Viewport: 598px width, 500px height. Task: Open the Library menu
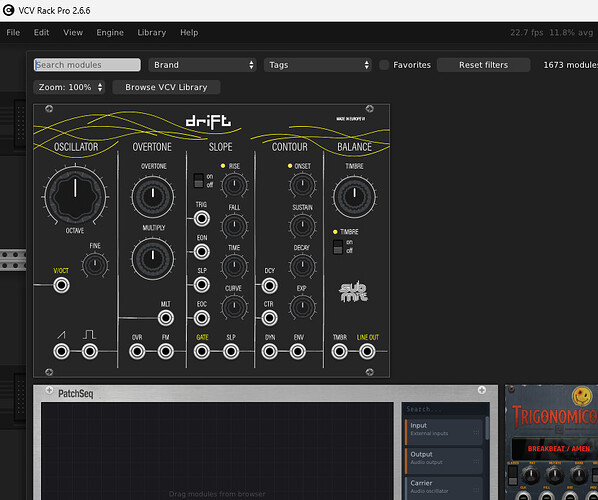(x=151, y=32)
